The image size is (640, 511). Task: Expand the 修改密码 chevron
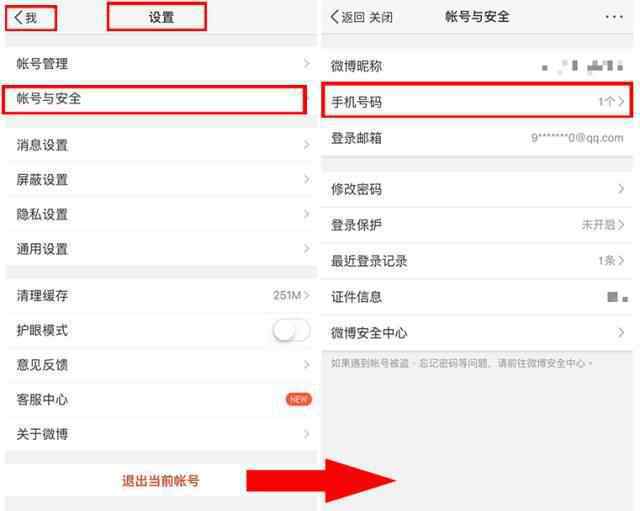(621, 189)
